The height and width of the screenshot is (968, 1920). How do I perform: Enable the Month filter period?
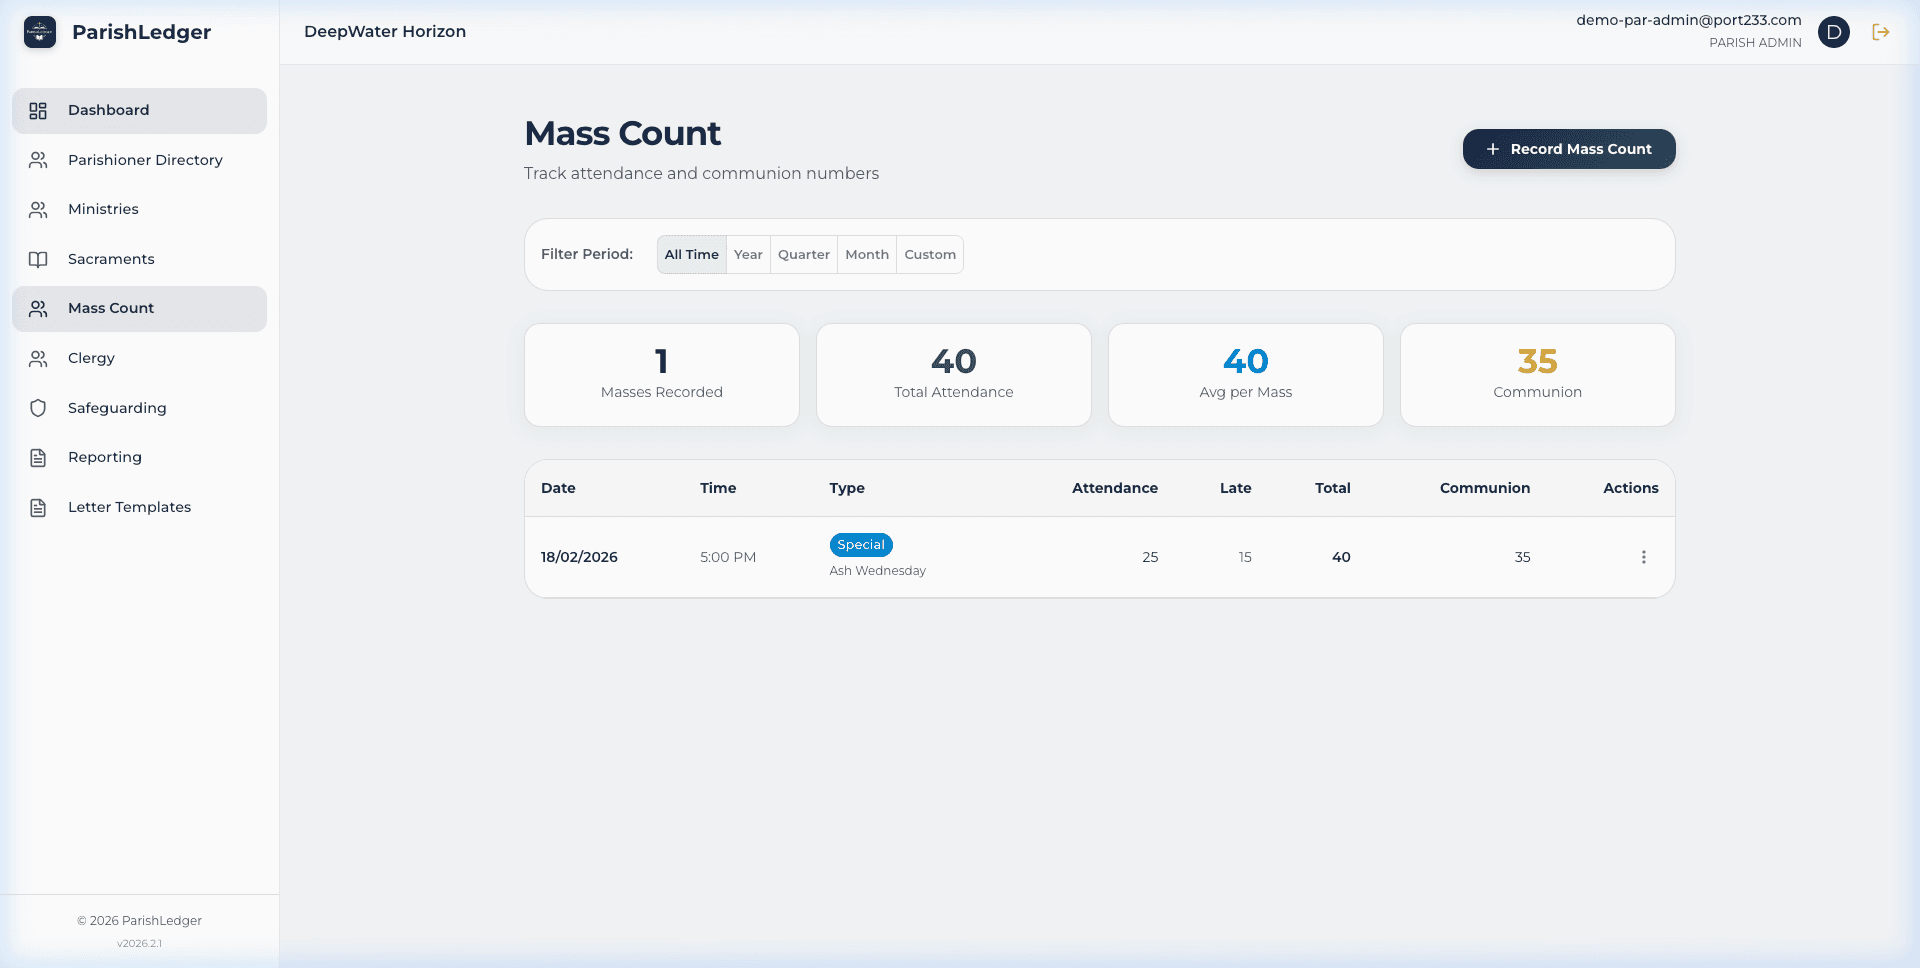[x=866, y=254]
